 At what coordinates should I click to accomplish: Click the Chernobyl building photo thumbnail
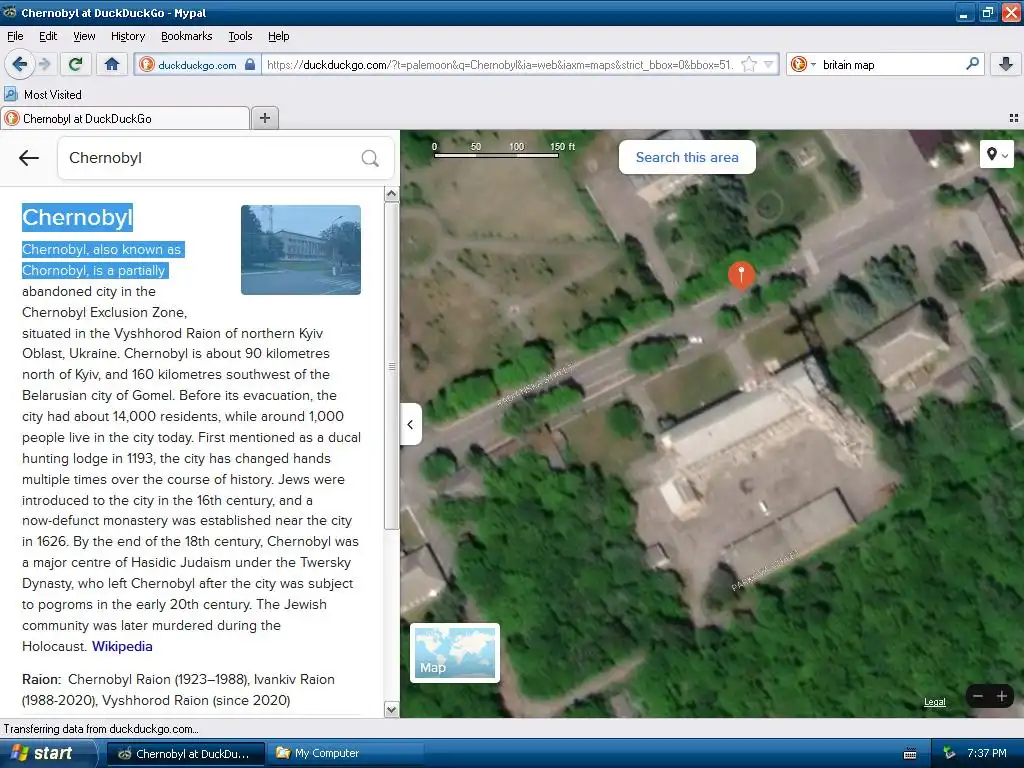pyautogui.click(x=300, y=249)
